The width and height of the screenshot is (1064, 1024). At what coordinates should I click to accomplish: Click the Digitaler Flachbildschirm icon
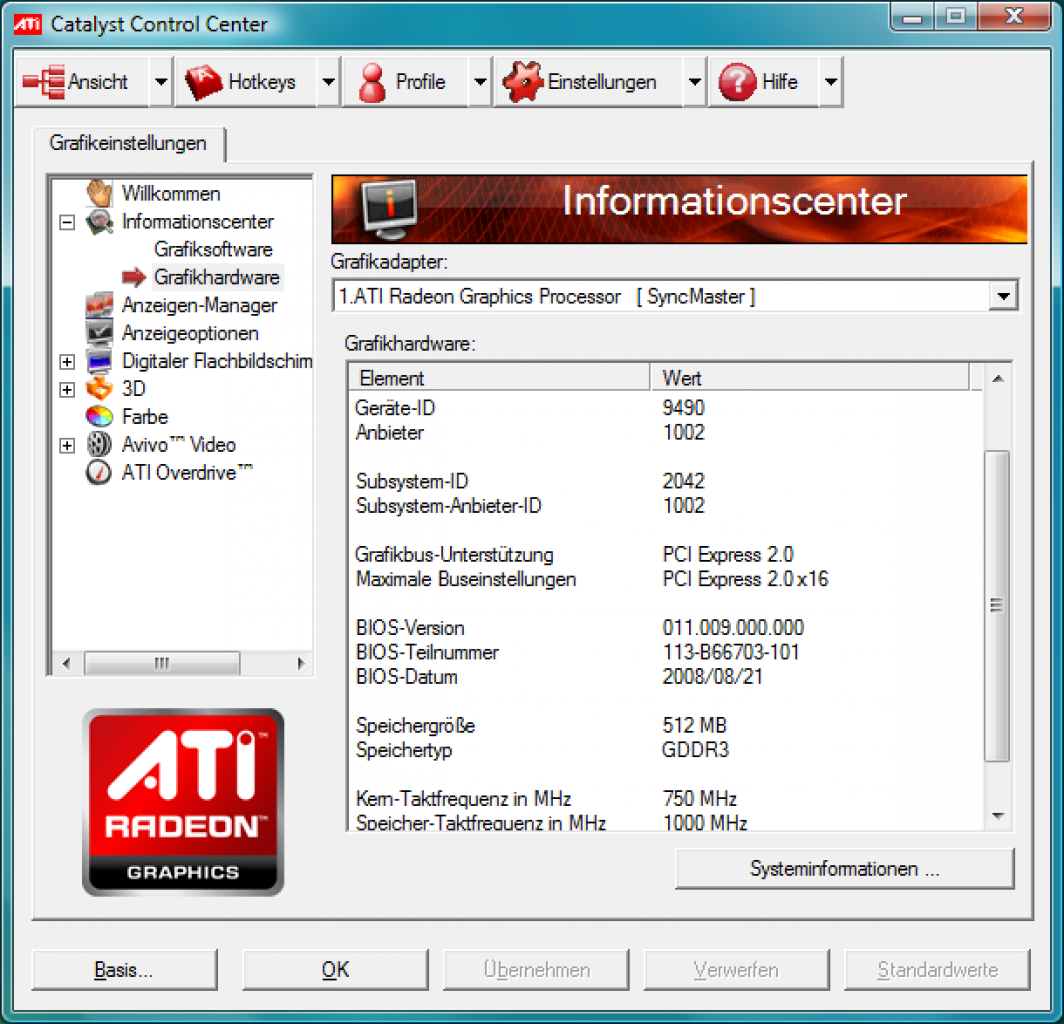click(x=99, y=362)
